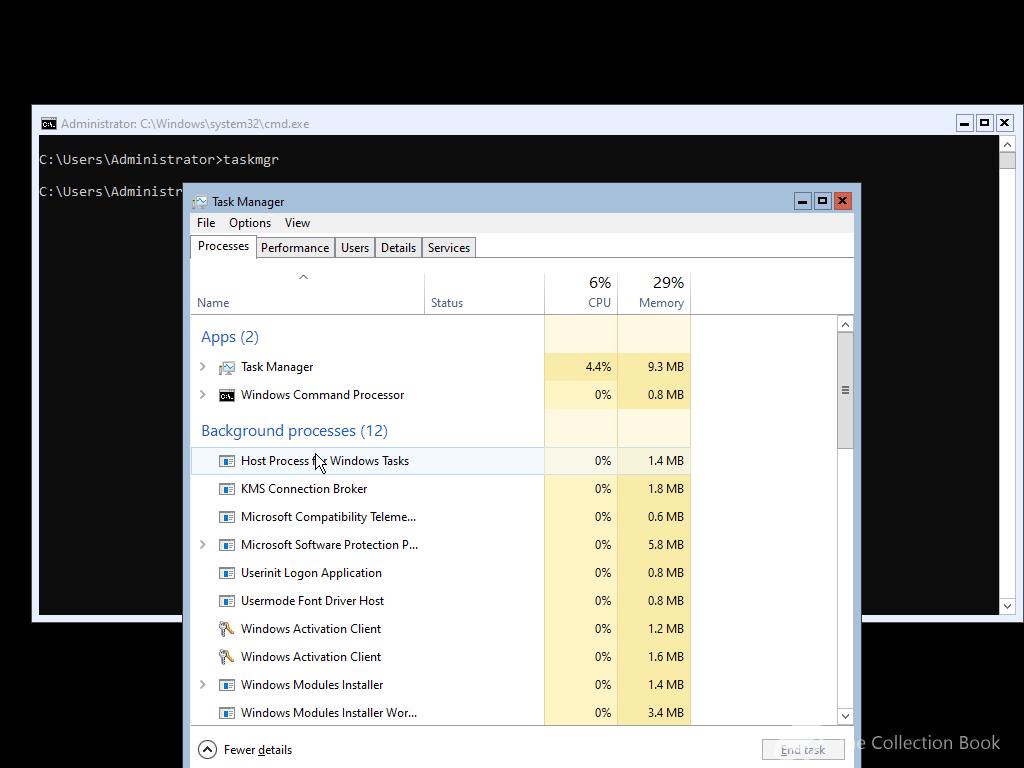Screen dimensions: 1024x768
Task: Click the process list scrollbar thumb
Action: (x=845, y=390)
